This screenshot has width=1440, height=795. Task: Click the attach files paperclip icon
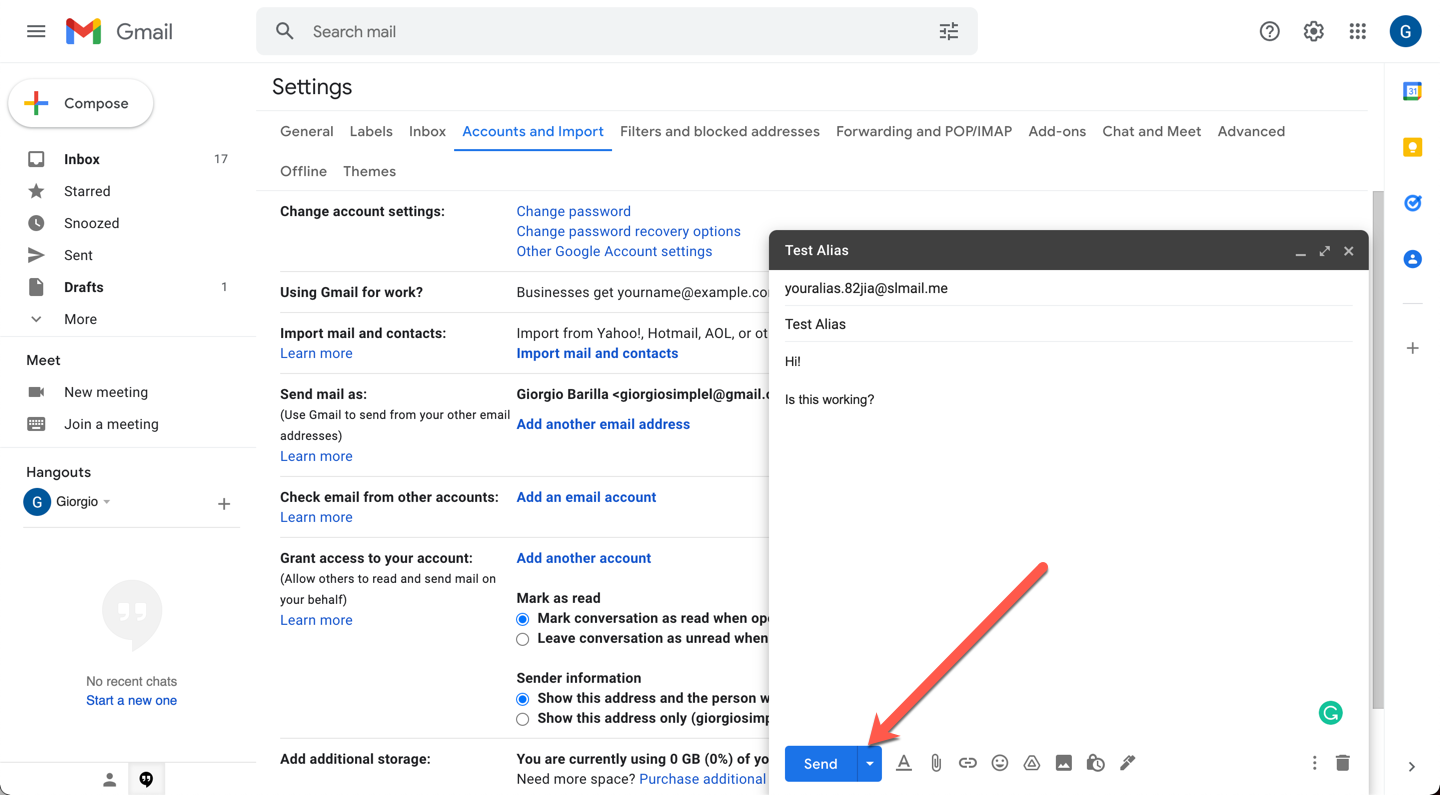coord(935,763)
